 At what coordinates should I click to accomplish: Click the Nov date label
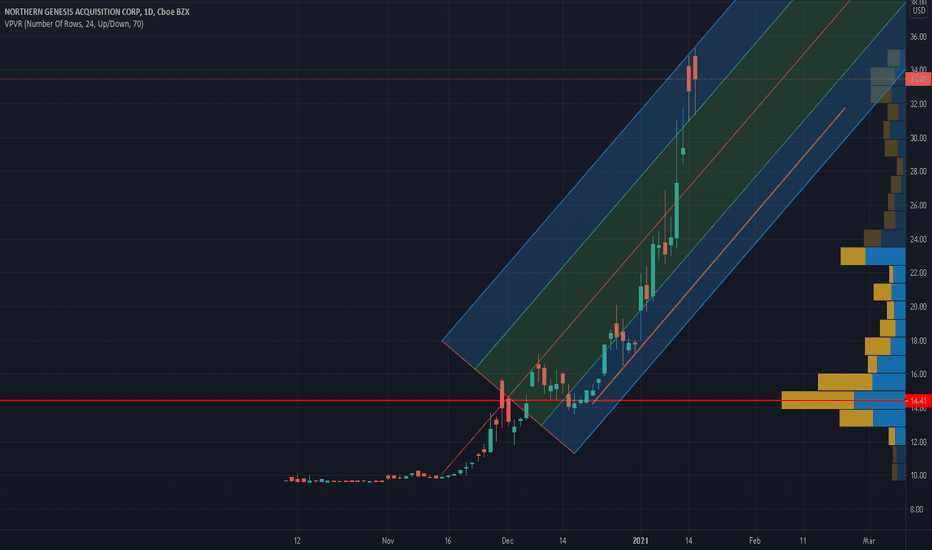(388, 540)
